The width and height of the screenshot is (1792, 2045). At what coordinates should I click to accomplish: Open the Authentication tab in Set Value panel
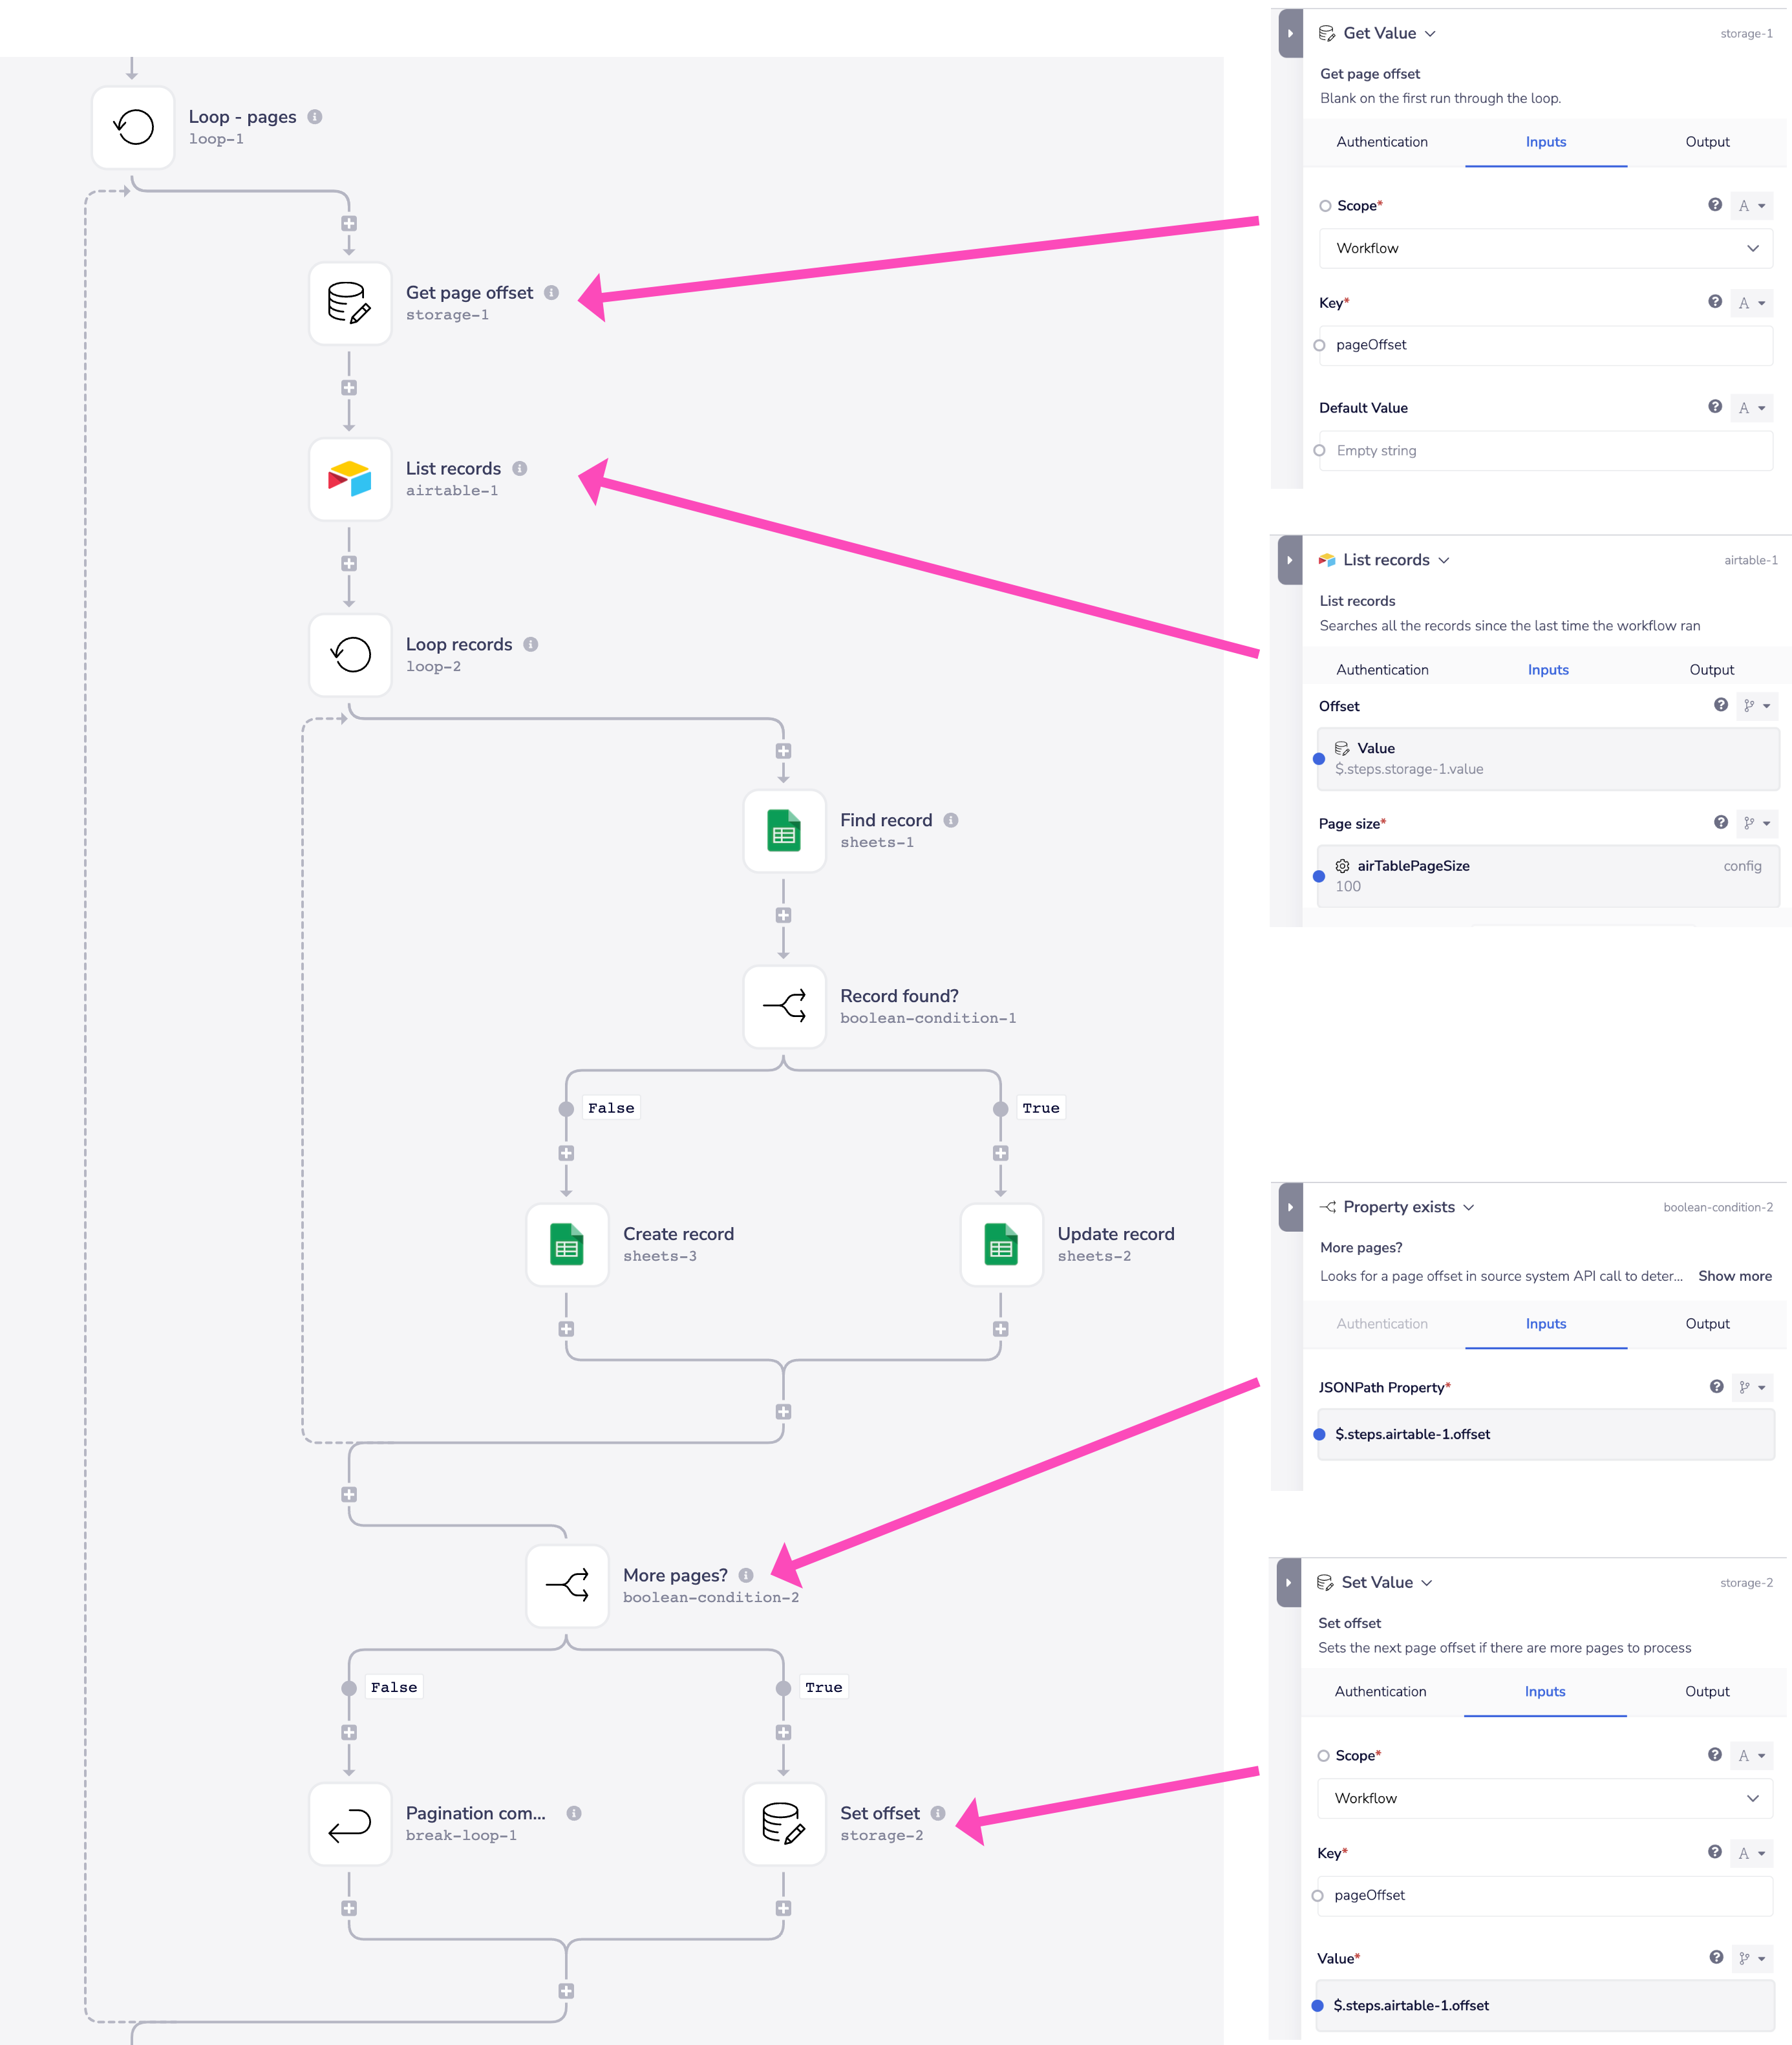click(1381, 1691)
